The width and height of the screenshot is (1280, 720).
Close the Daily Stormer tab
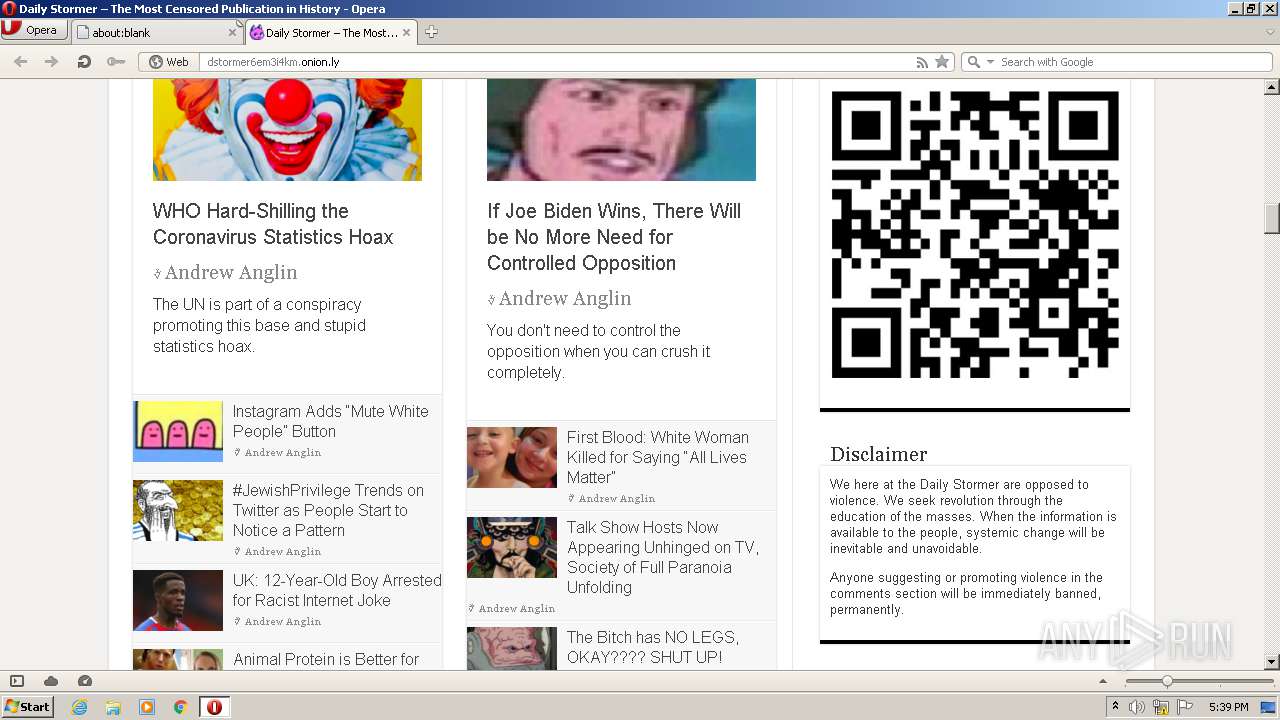click(x=407, y=32)
